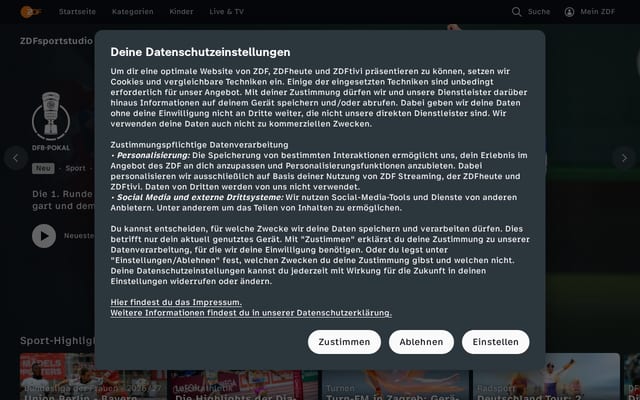Click 'Social Media und externe Drittsysteme:' label
The width and height of the screenshot is (640, 400).
tap(200, 198)
